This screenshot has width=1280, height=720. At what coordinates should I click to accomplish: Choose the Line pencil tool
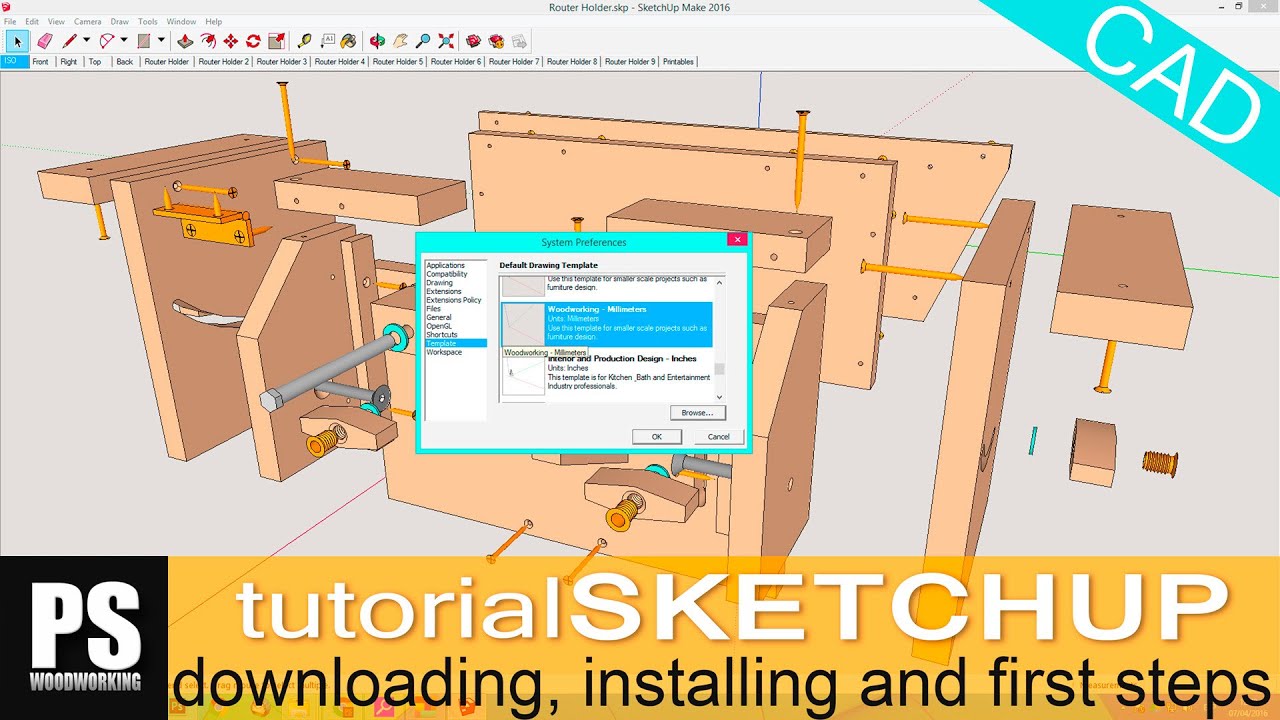(x=69, y=41)
